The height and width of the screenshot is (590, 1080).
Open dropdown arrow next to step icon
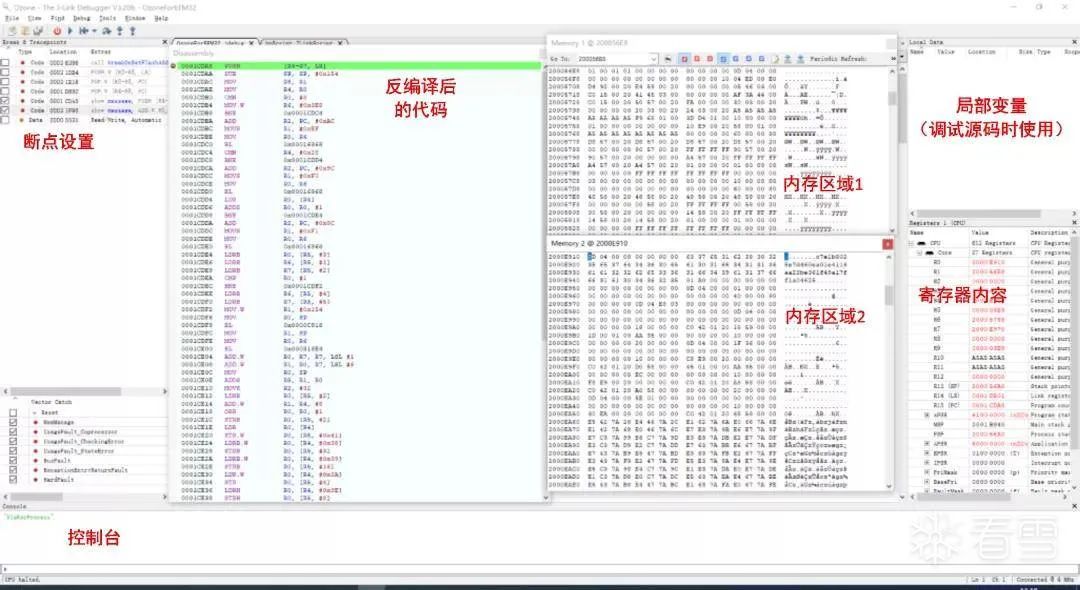(94, 30)
